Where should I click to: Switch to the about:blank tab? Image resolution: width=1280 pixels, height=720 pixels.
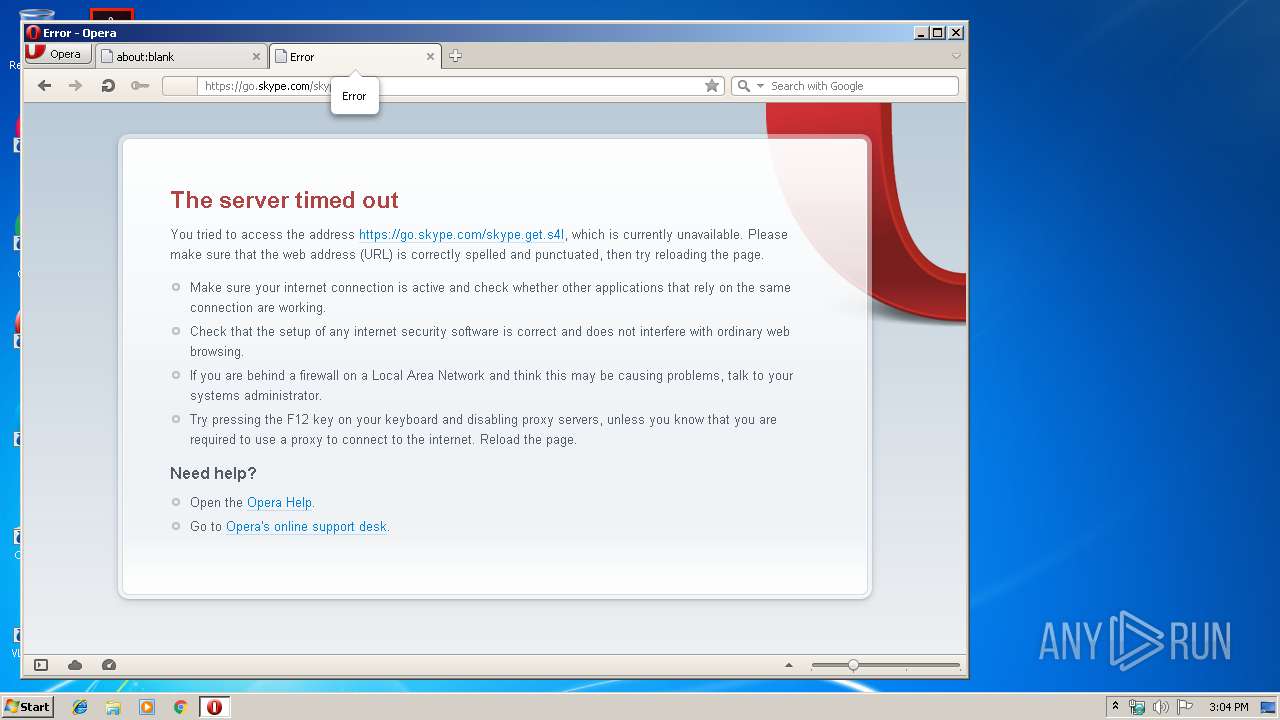[x=180, y=57]
